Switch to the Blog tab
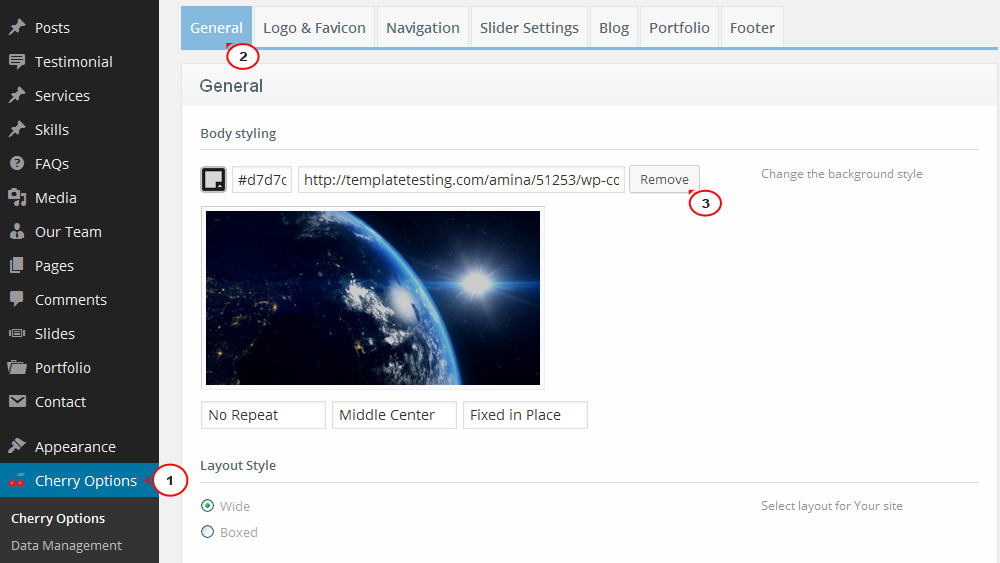This screenshot has width=1000, height=563. (x=614, y=27)
